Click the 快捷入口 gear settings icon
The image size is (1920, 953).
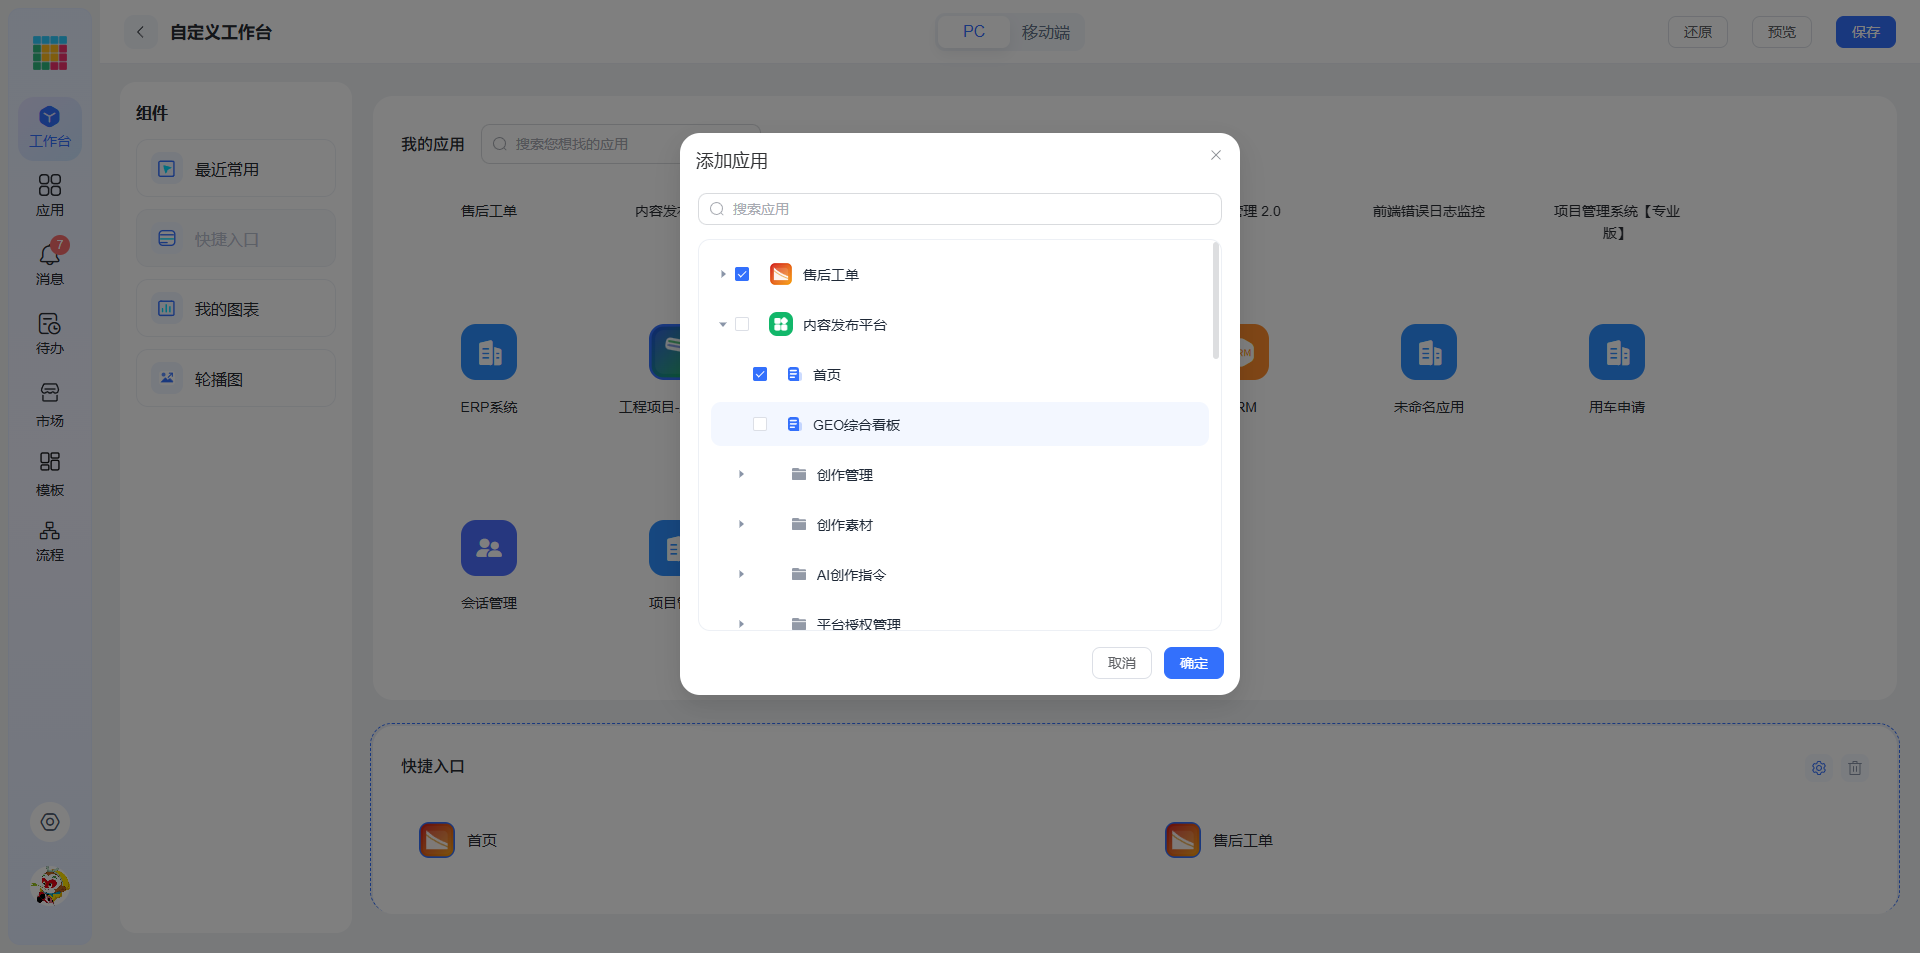click(x=1819, y=768)
